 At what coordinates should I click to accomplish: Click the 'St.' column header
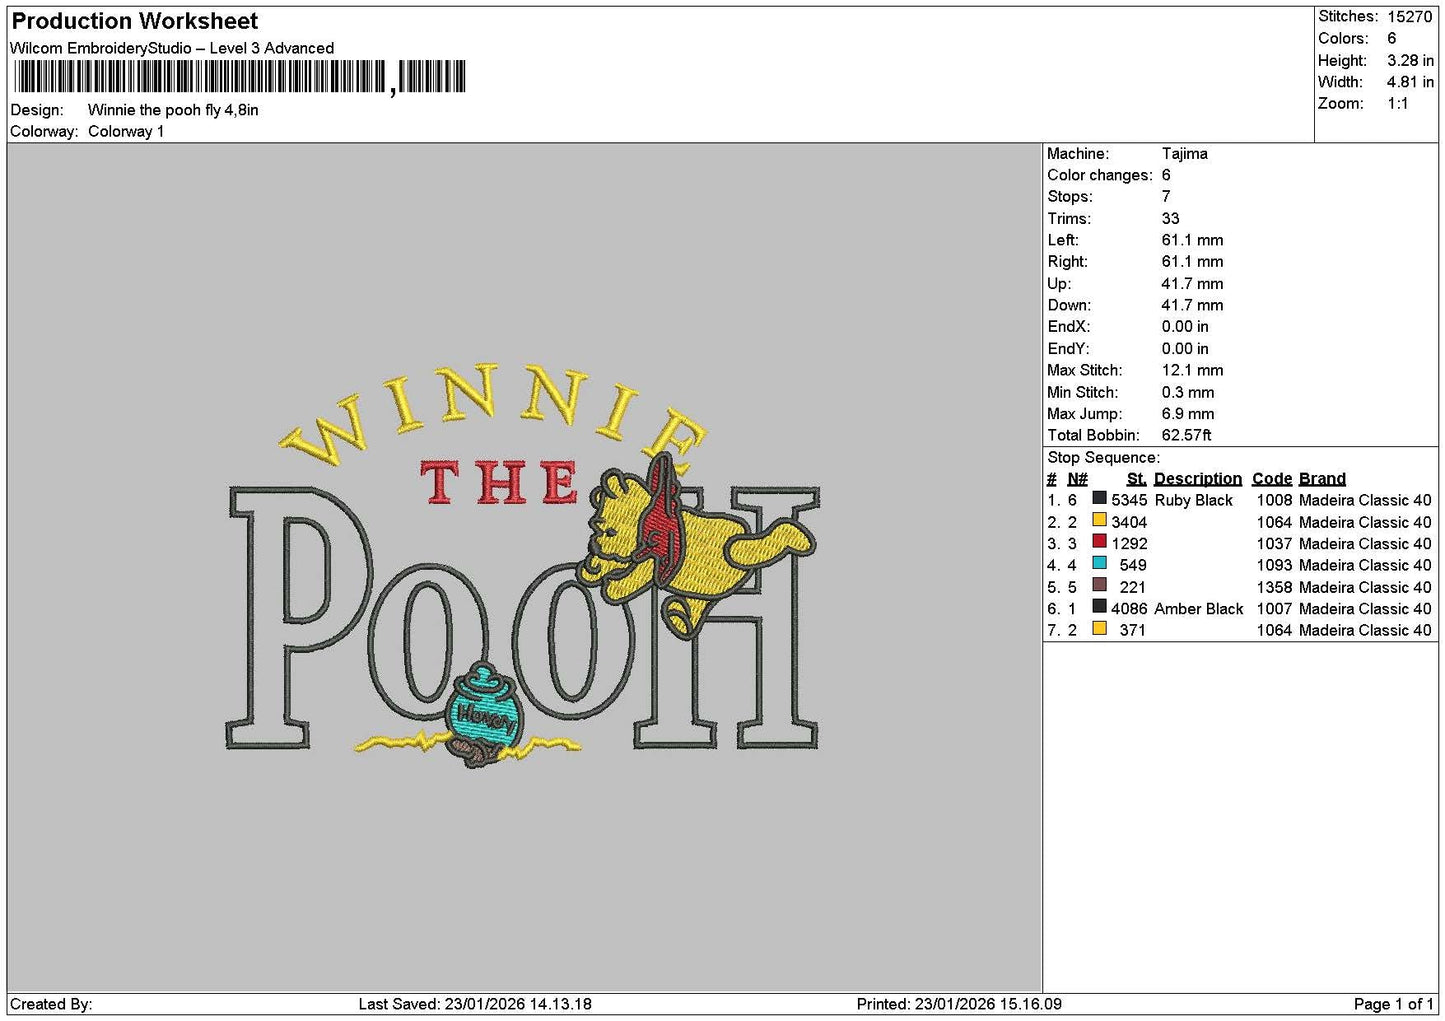pos(1137,479)
